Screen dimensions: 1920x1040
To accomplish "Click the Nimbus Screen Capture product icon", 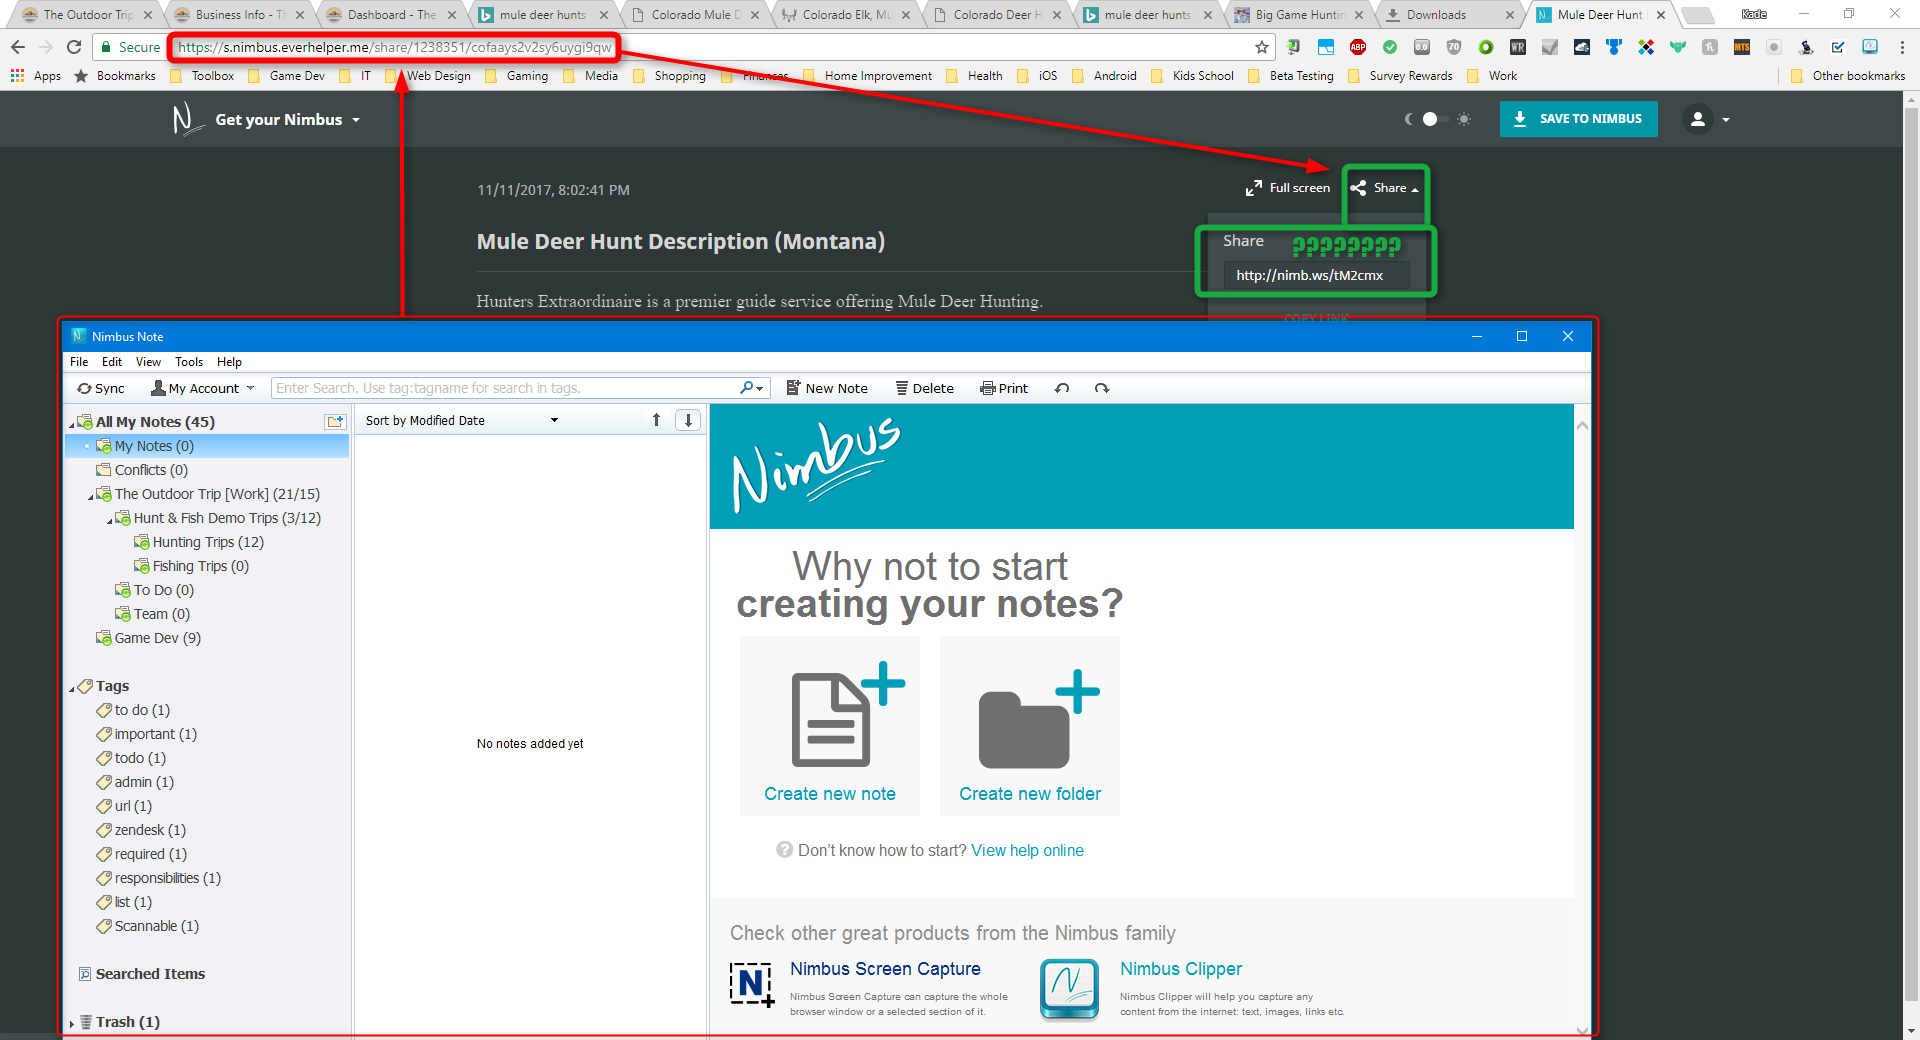I will click(752, 985).
